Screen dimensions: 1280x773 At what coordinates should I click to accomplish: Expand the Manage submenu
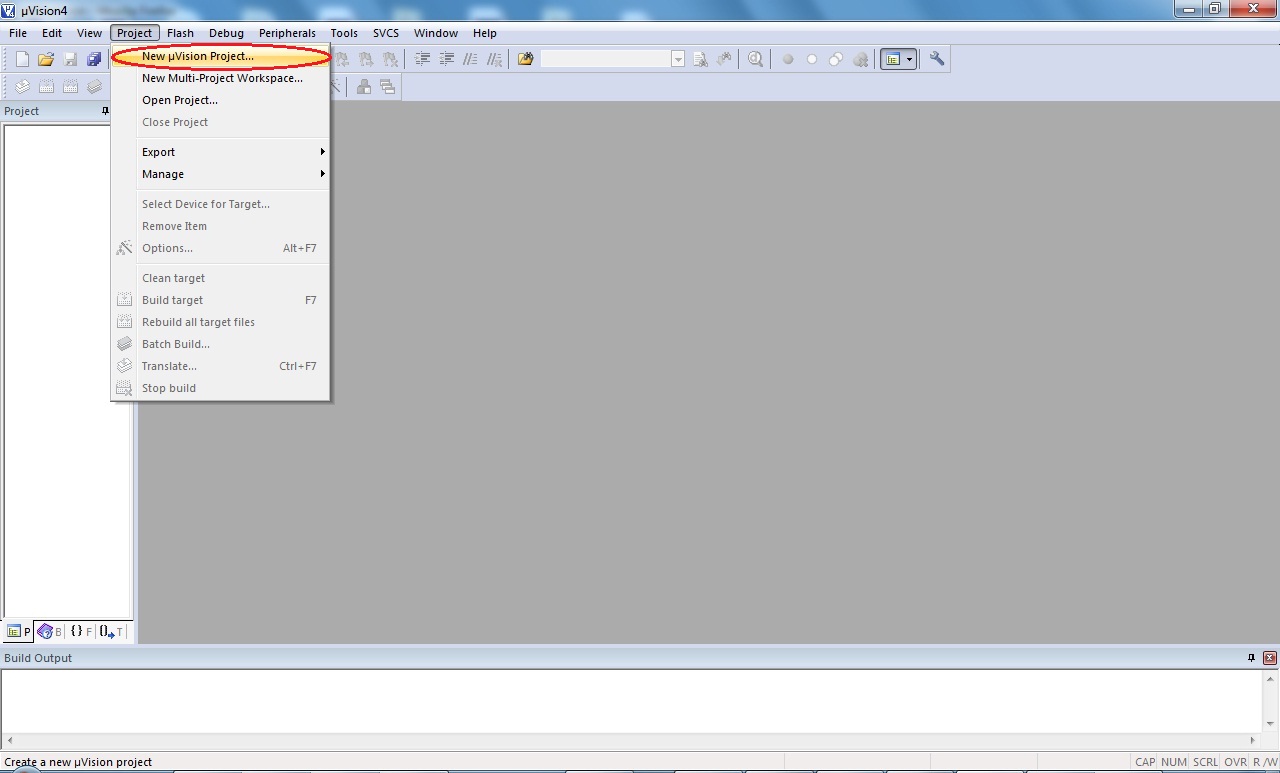point(220,174)
